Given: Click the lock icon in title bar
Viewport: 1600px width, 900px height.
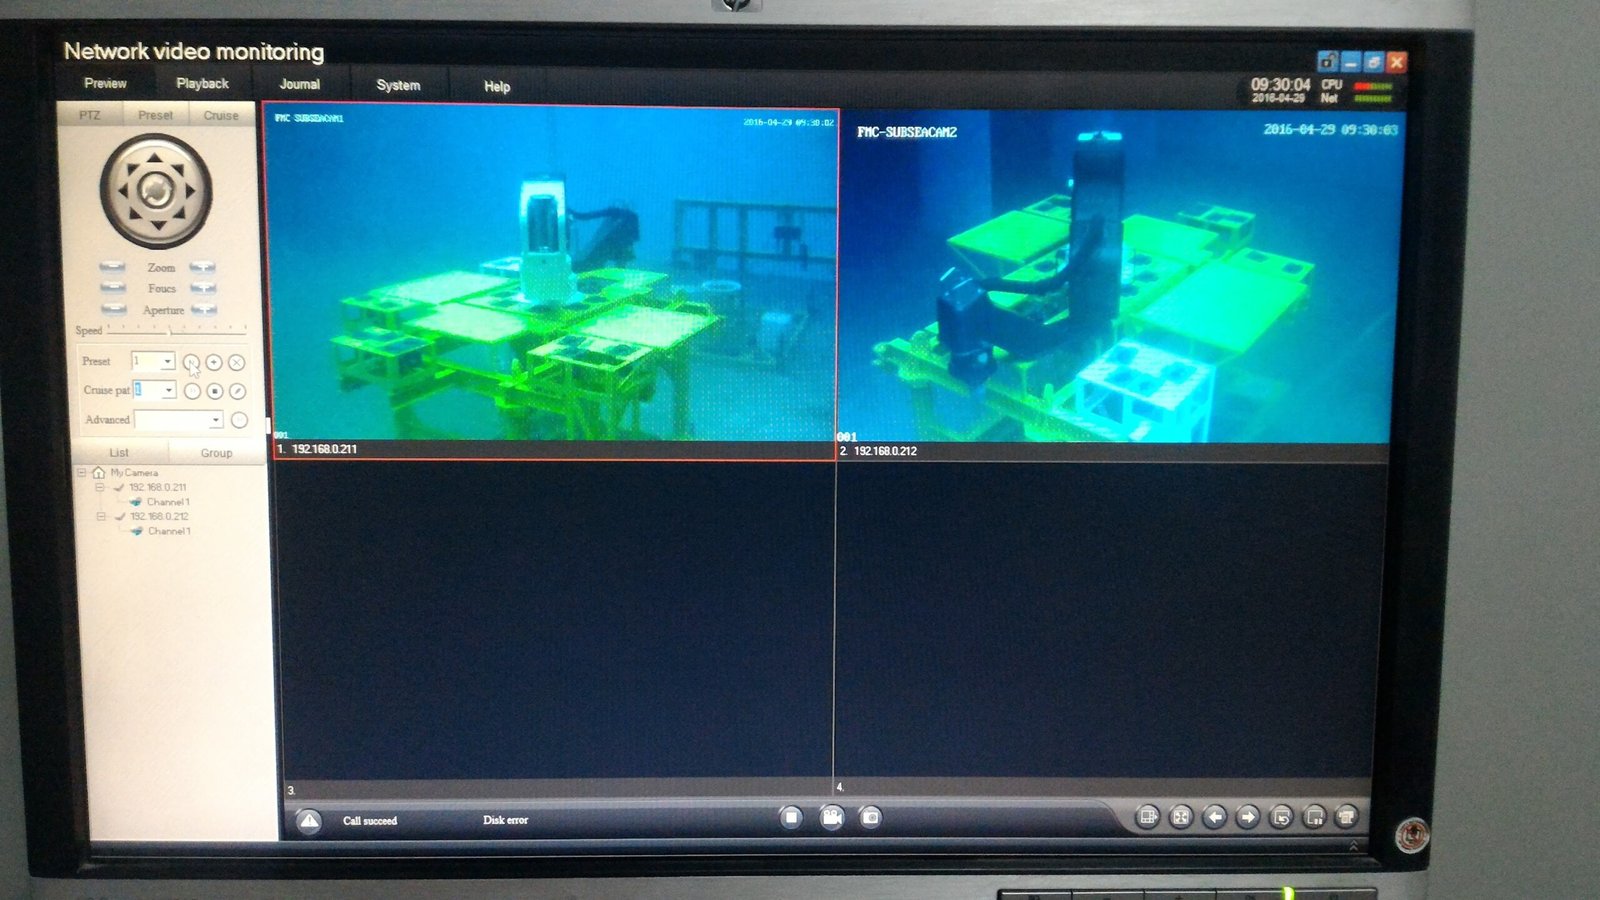Looking at the screenshot, I should coord(1327,62).
